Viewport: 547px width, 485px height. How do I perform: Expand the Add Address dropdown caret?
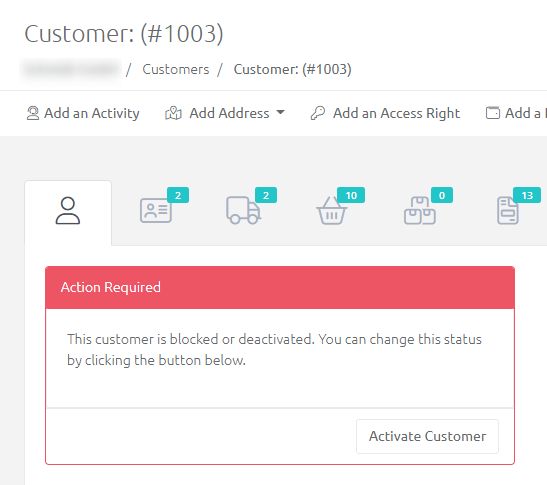click(280, 112)
